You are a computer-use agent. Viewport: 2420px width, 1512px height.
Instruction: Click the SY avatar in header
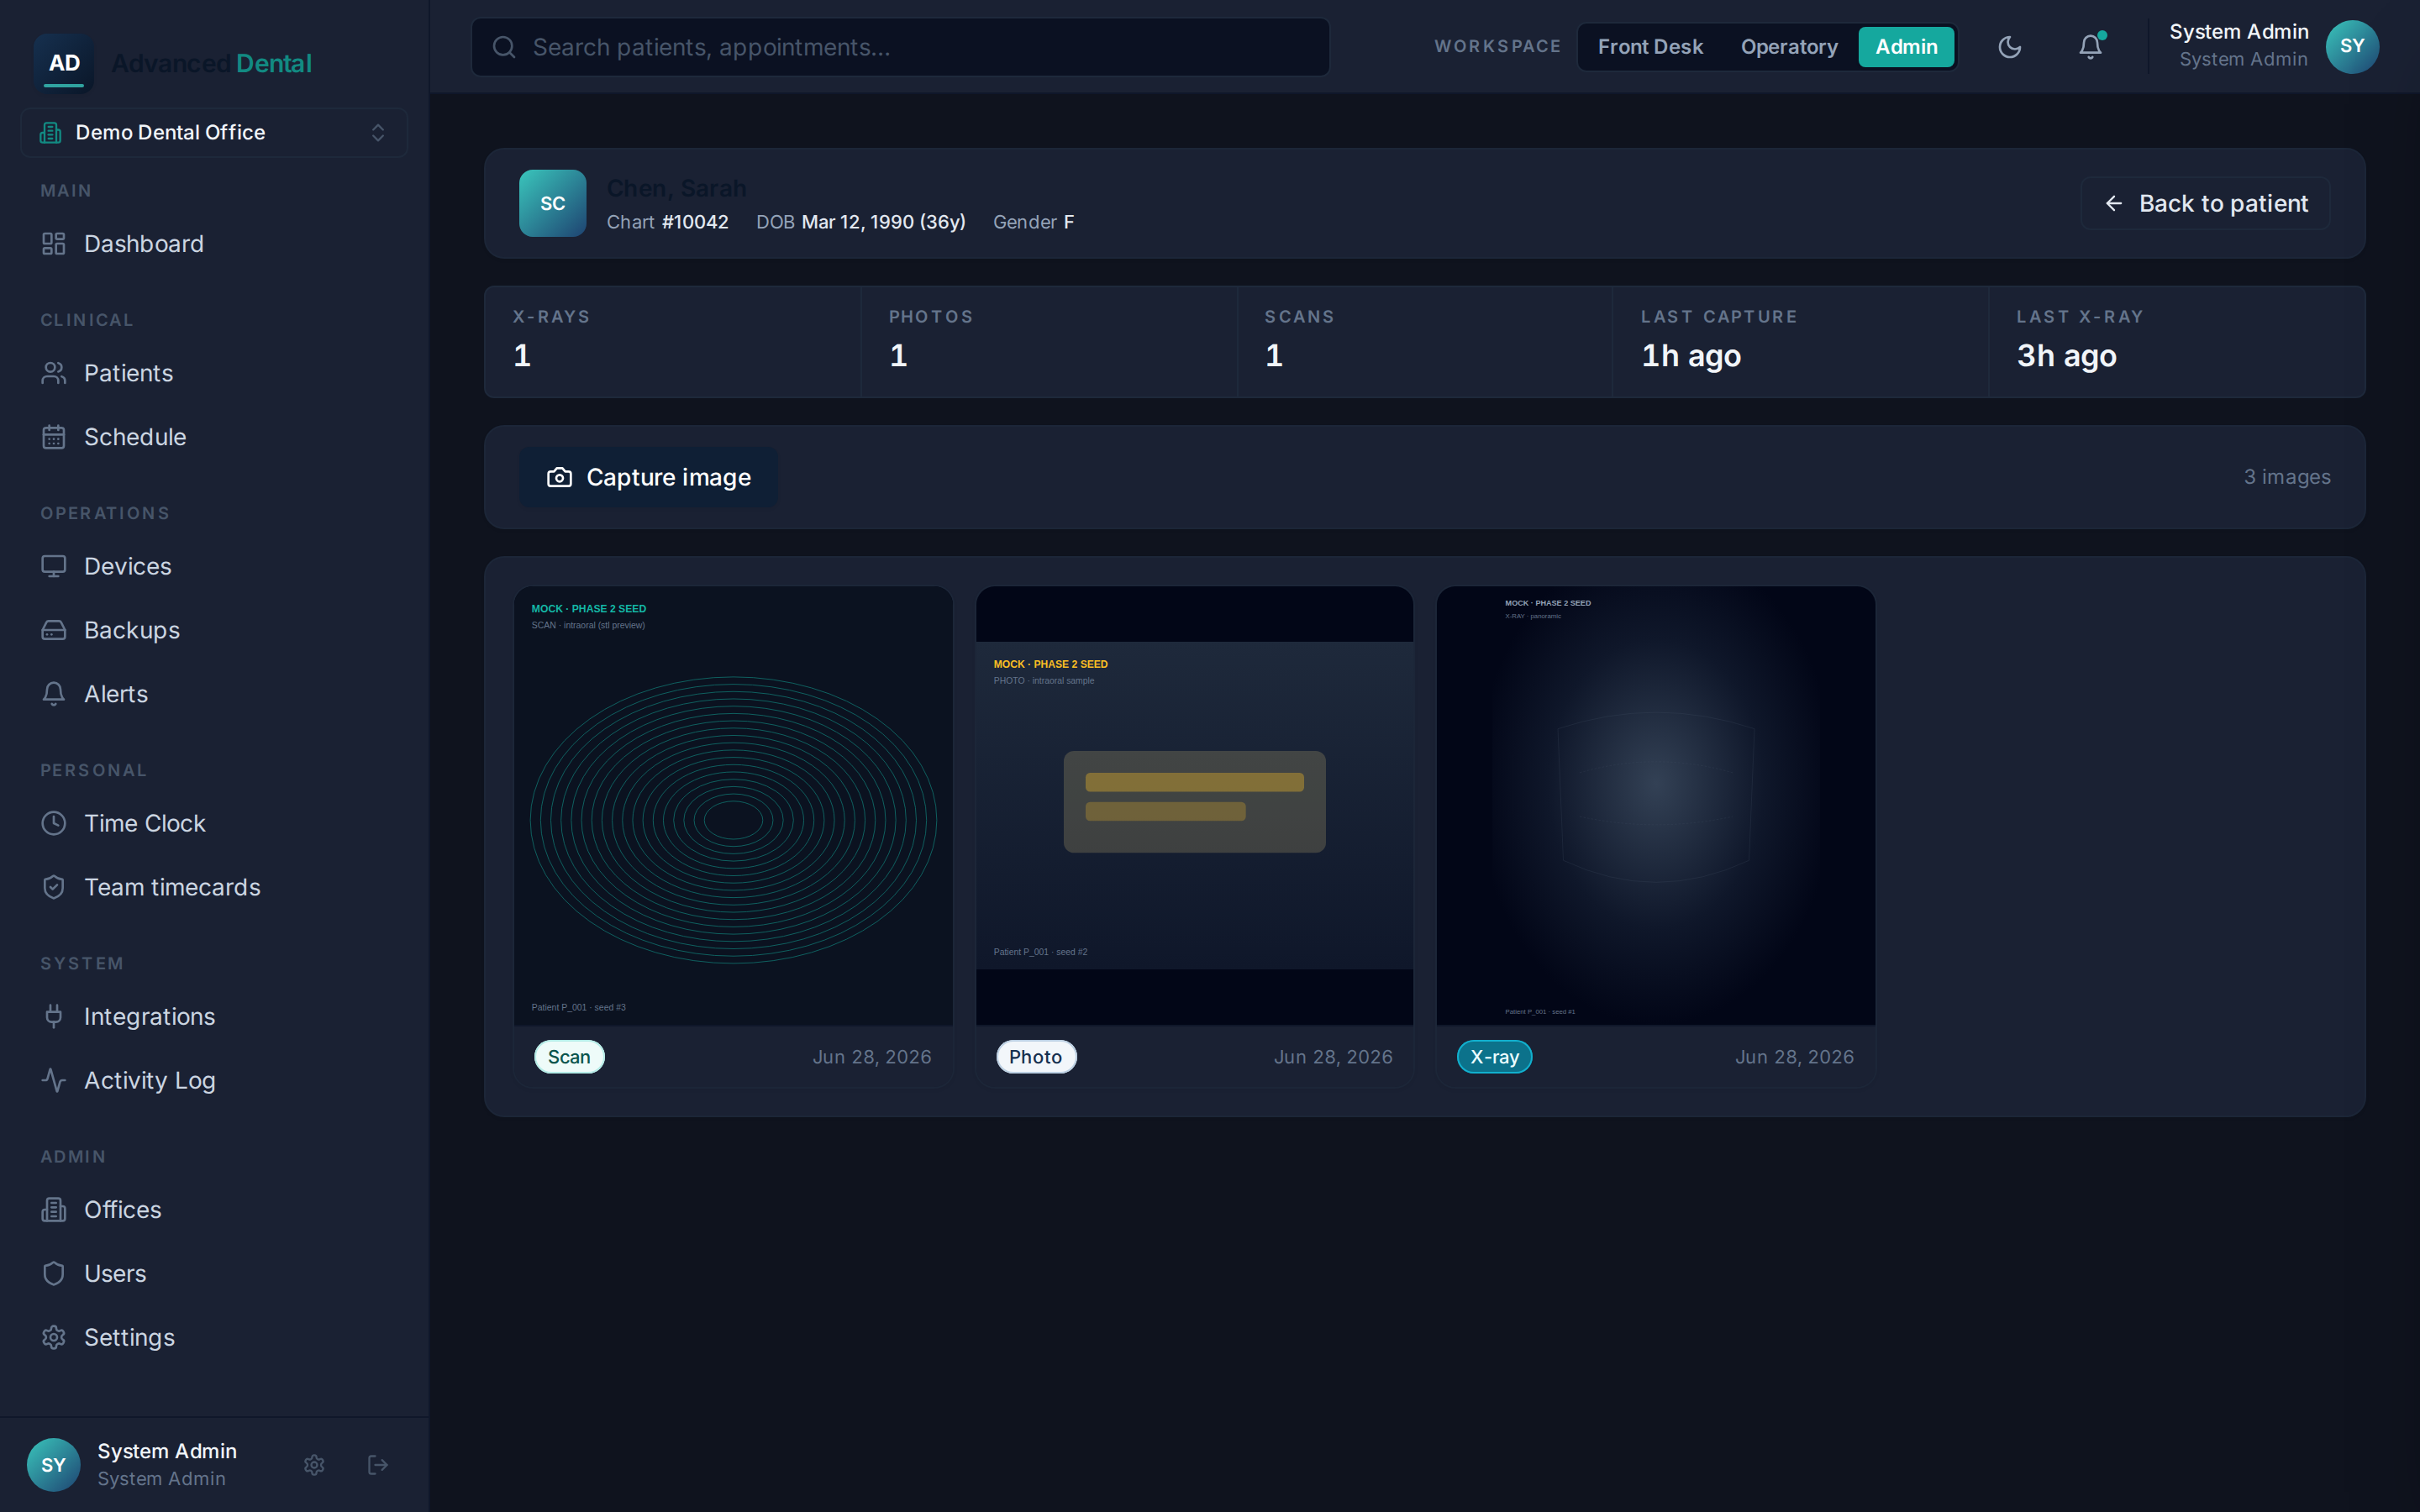(x=2352, y=47)
